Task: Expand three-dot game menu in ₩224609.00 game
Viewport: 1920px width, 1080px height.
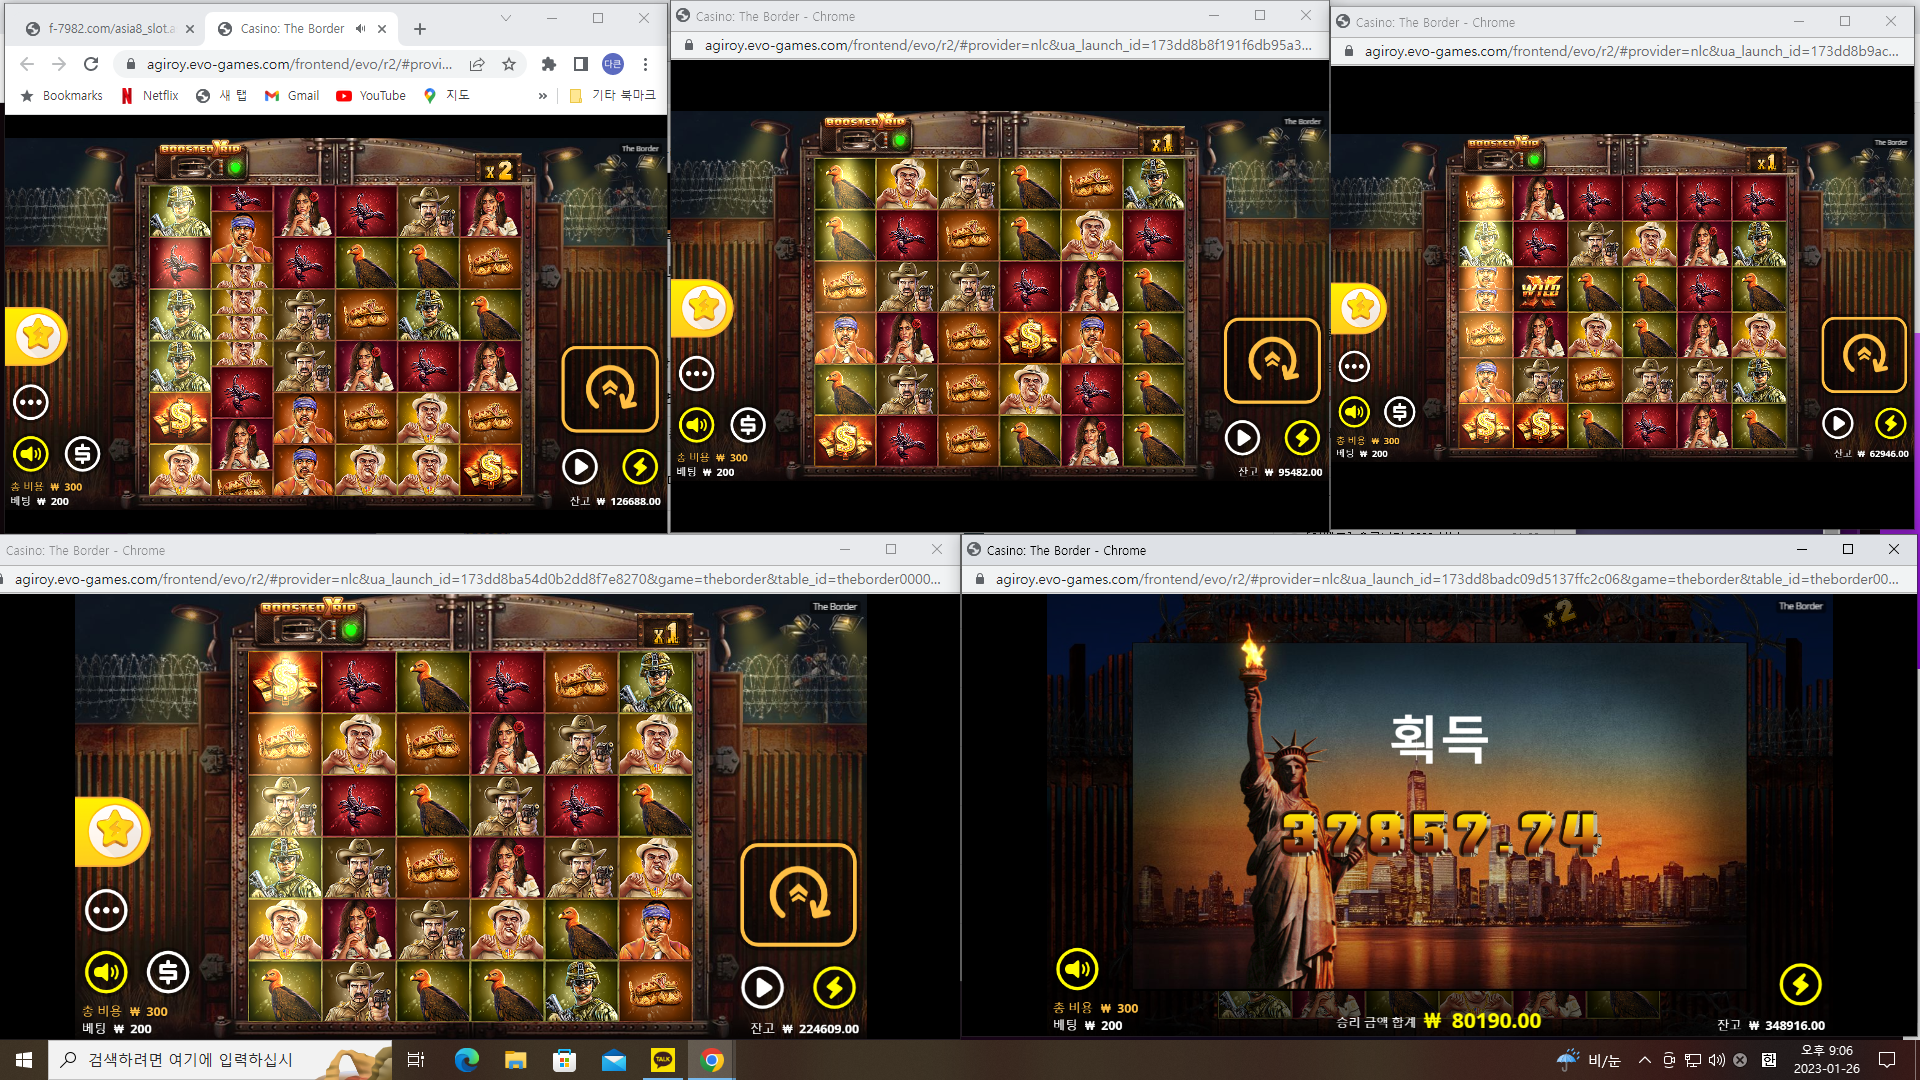Action: coord(106,910)
